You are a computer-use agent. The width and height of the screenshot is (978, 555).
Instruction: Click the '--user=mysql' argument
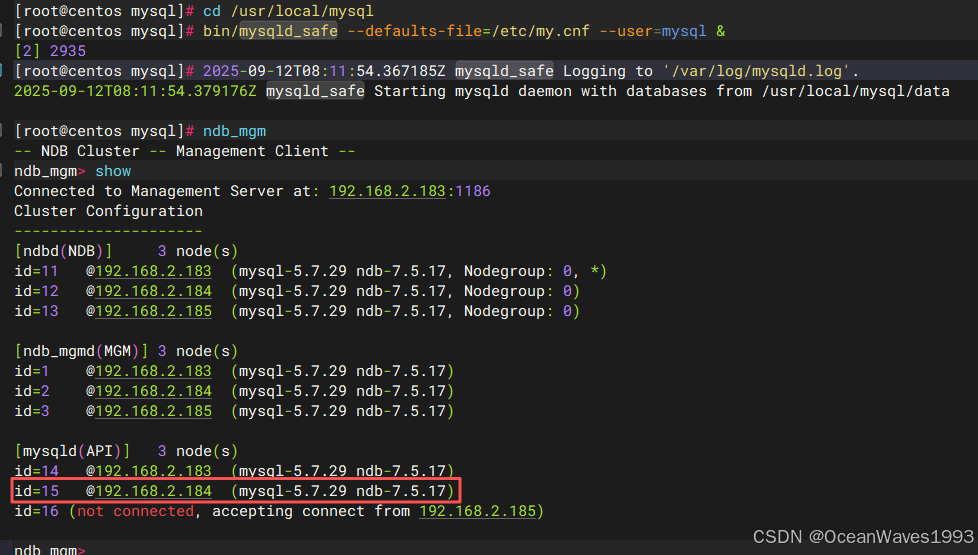coord(653,31)
